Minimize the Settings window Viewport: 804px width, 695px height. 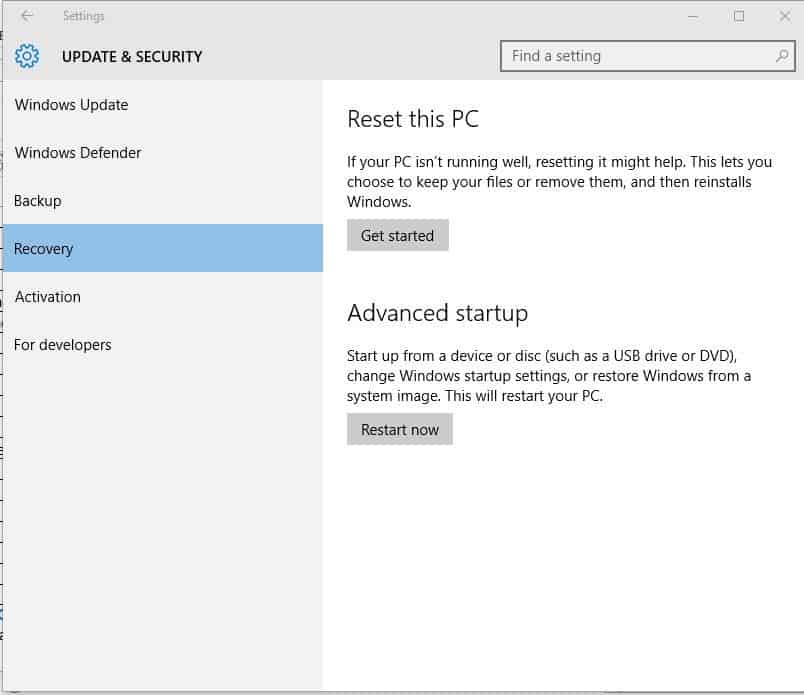693,16
